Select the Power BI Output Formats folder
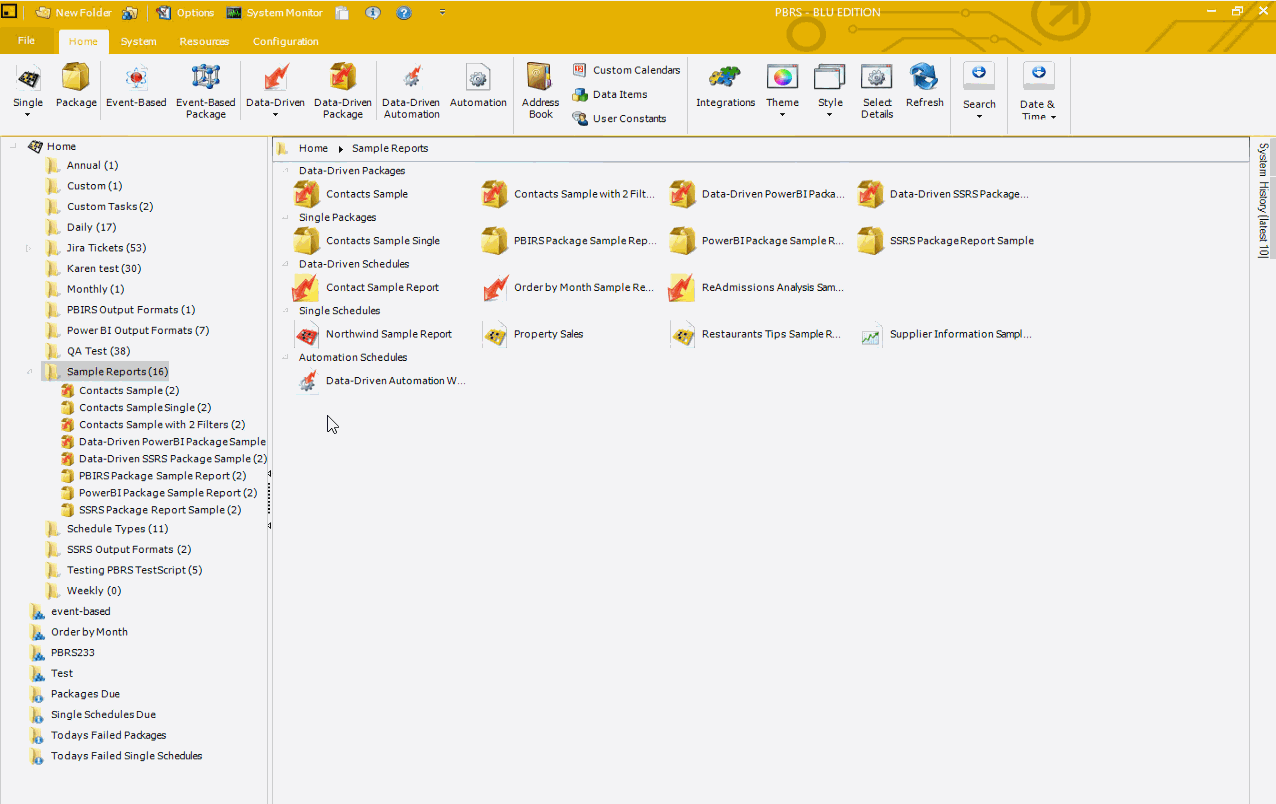Viewport: 1276px width, 804px height. click(x=127, y=331)
